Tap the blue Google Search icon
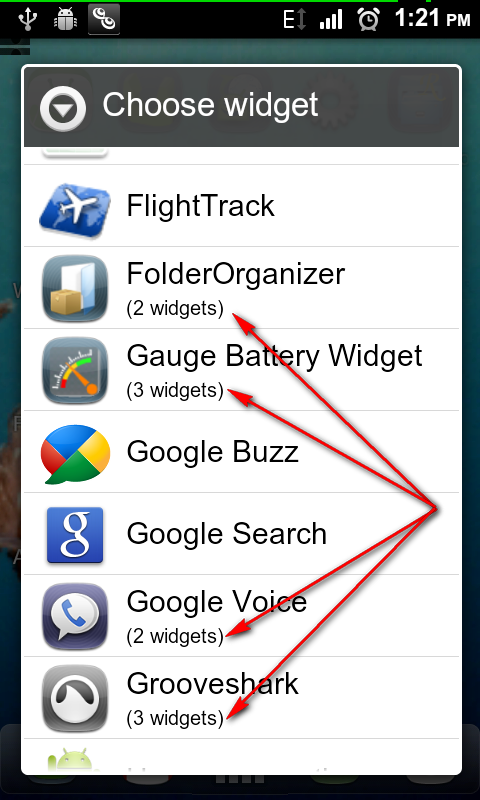 click(x=75, y=535)
